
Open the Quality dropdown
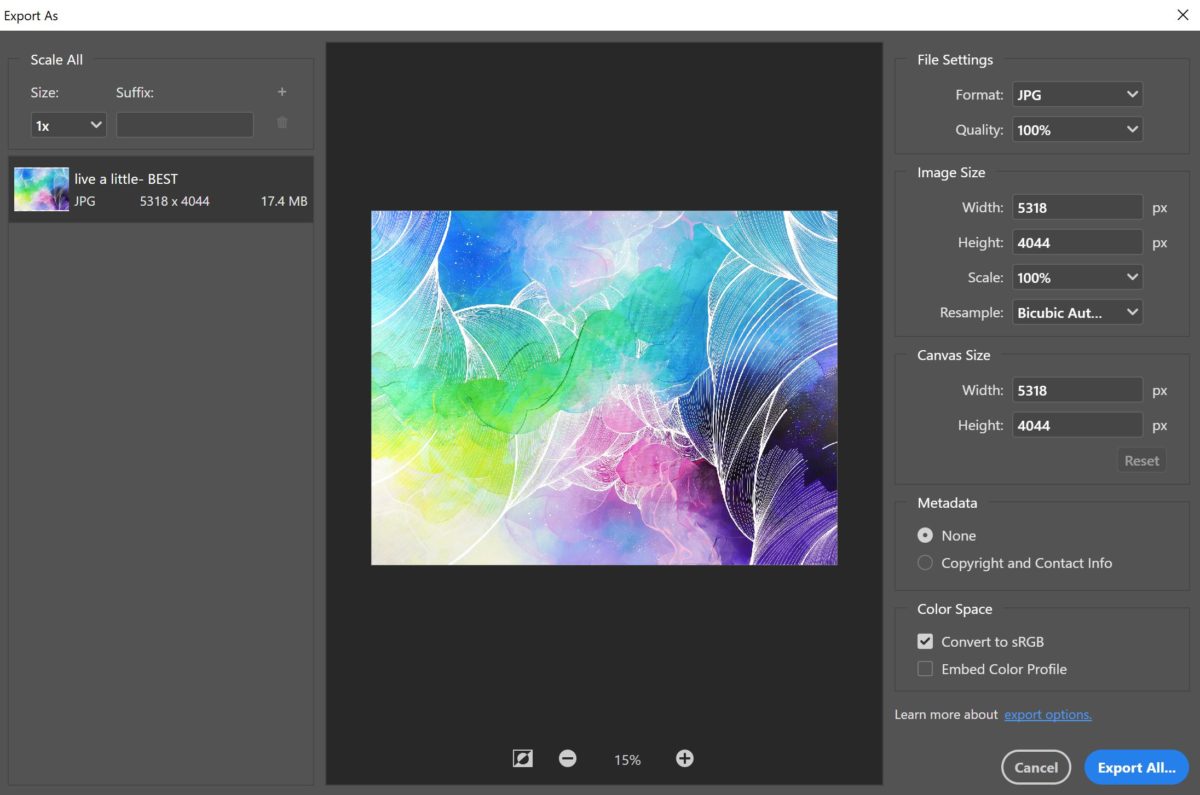1077,129
